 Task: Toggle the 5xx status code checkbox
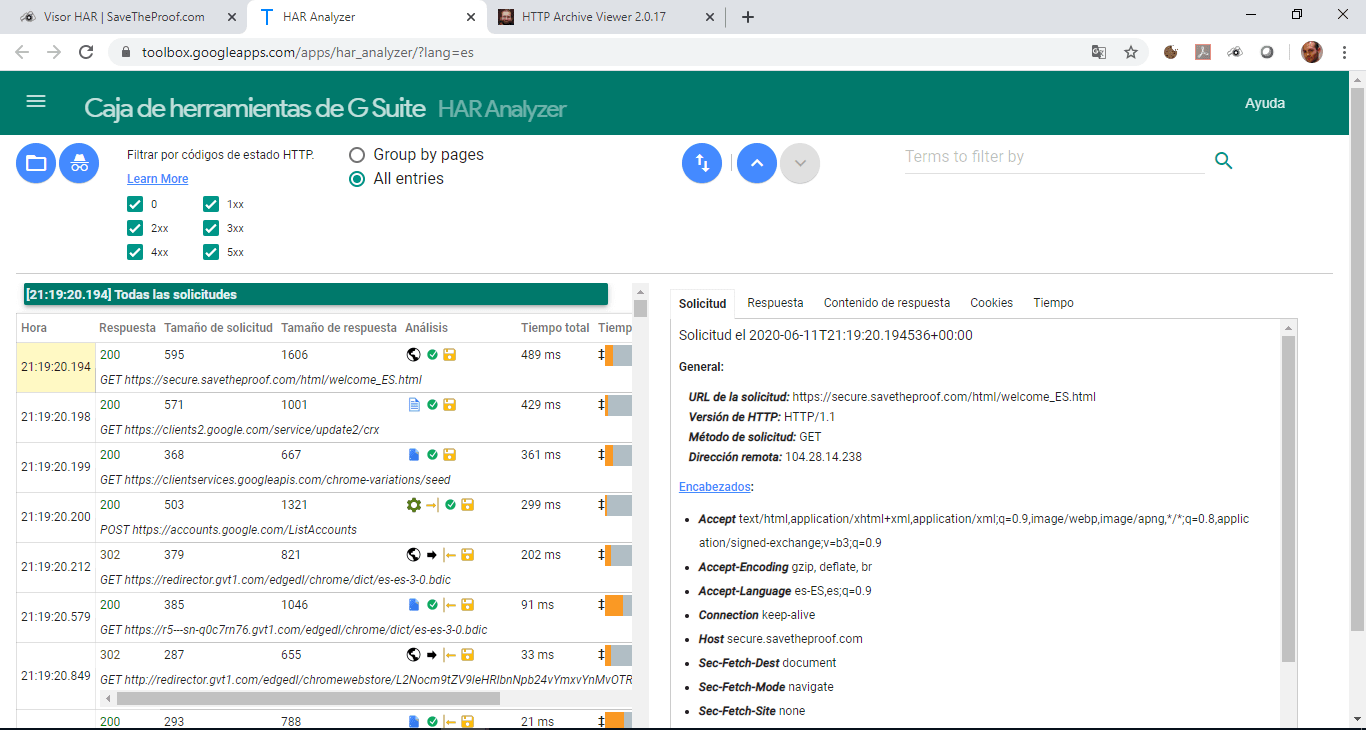click(x=211, y=252)
